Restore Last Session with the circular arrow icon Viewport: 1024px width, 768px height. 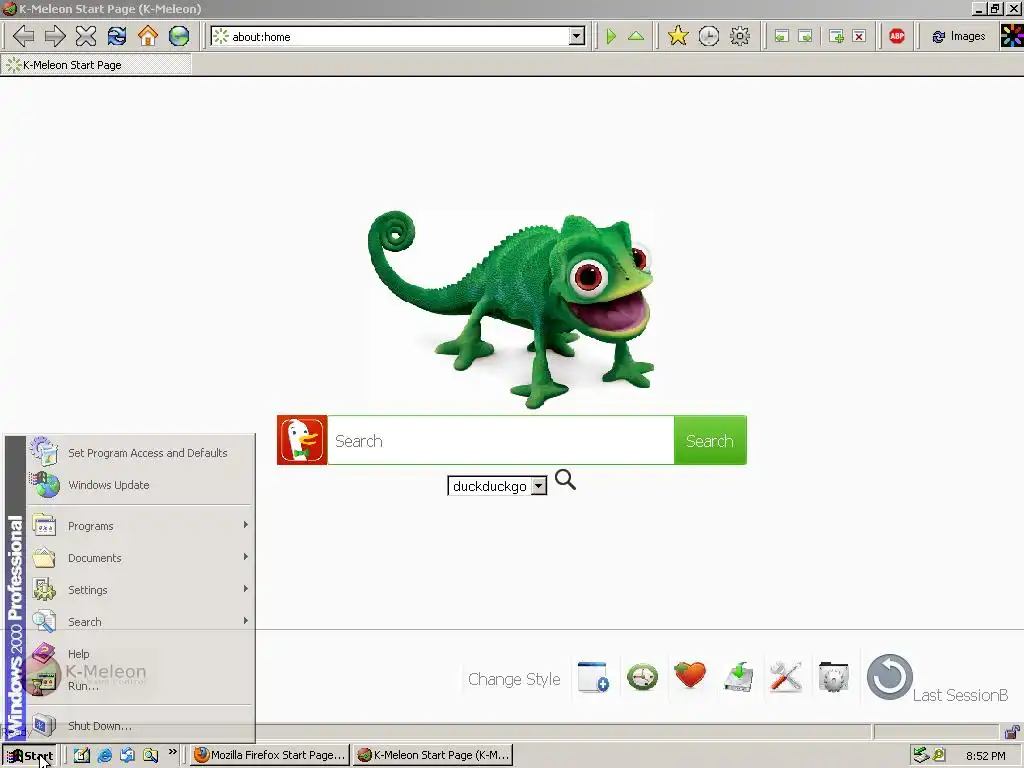pyautogui.click(x=889, y=677)
